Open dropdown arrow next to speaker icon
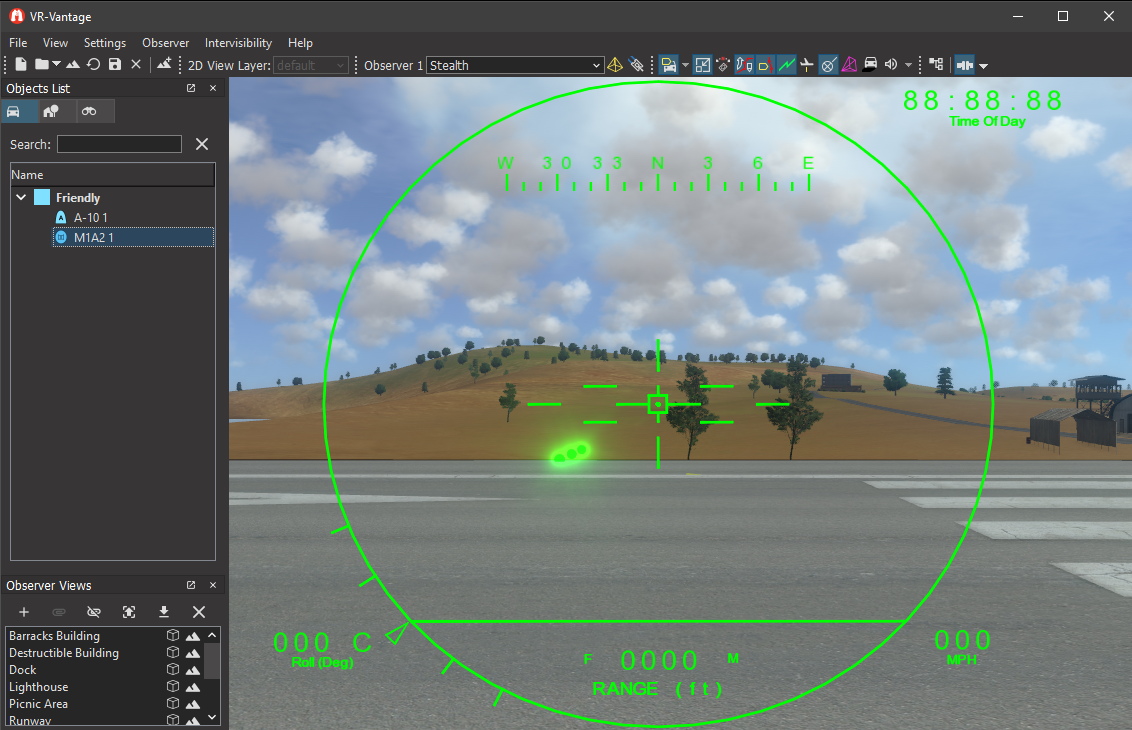Screen dimensions: 1132x730 (x=908, y=66)
